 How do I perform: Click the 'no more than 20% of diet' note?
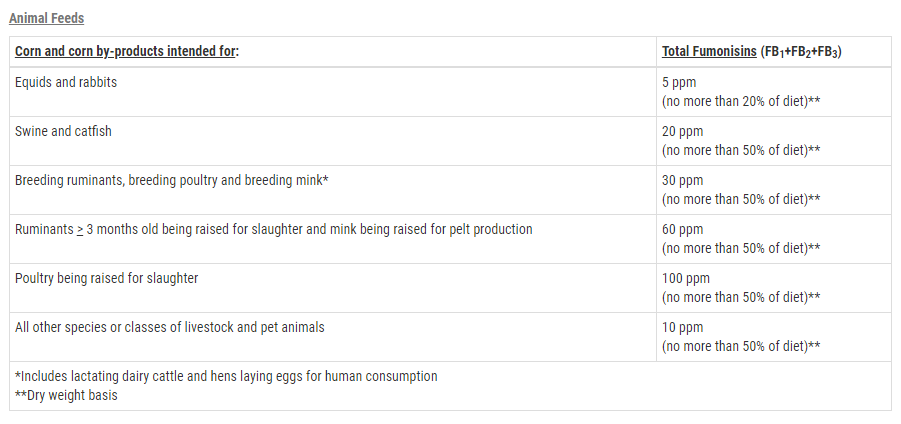coord(741,101)
